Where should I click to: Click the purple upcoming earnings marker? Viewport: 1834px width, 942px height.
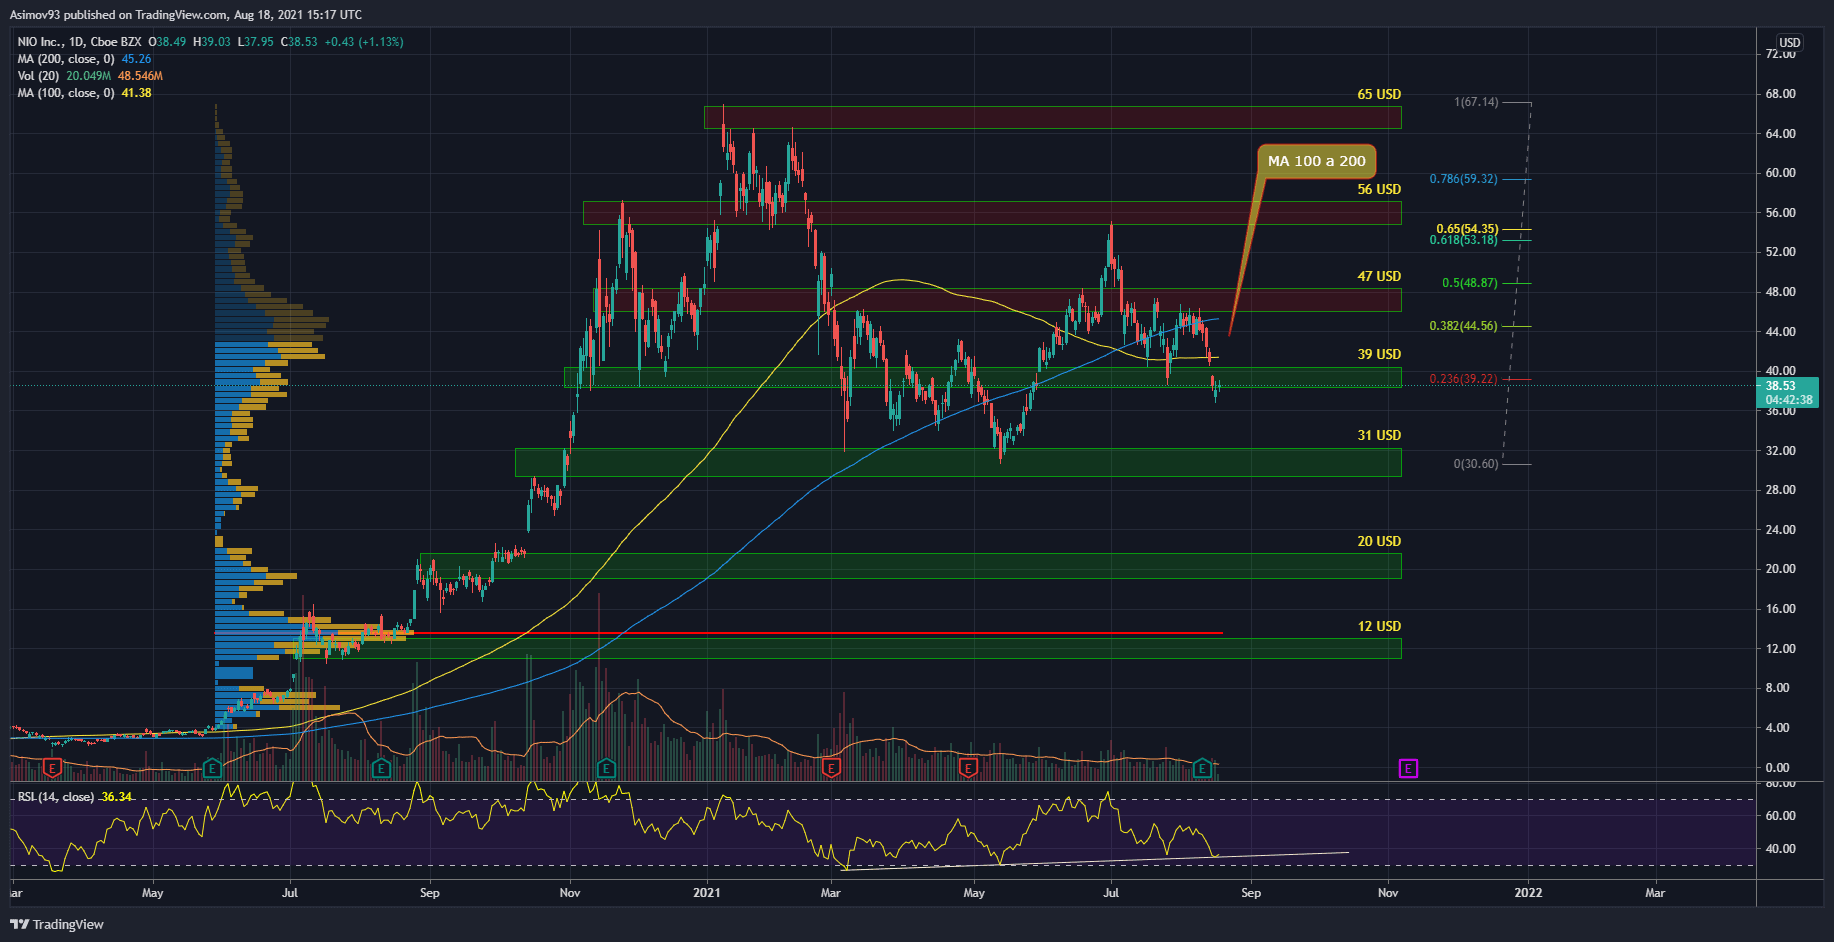(1408, 768)
